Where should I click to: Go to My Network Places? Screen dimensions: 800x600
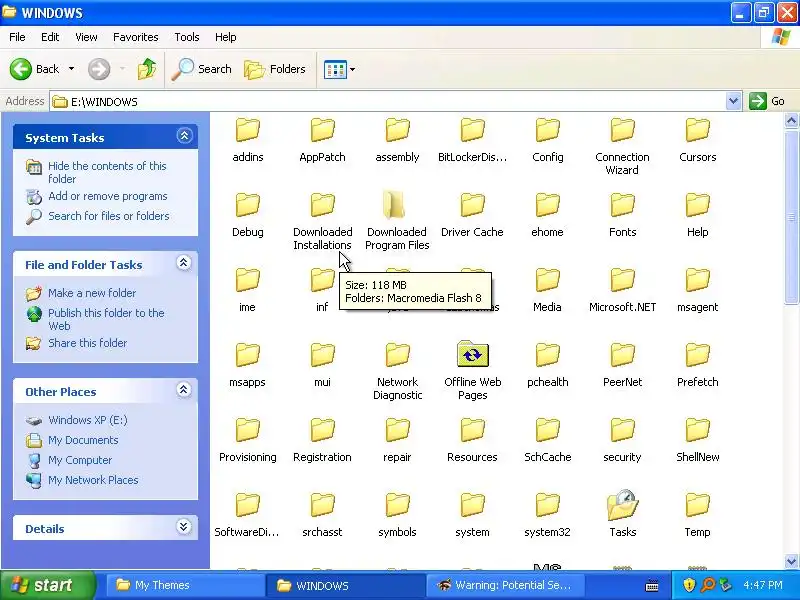pyautogui.click(x=93, y=480)
